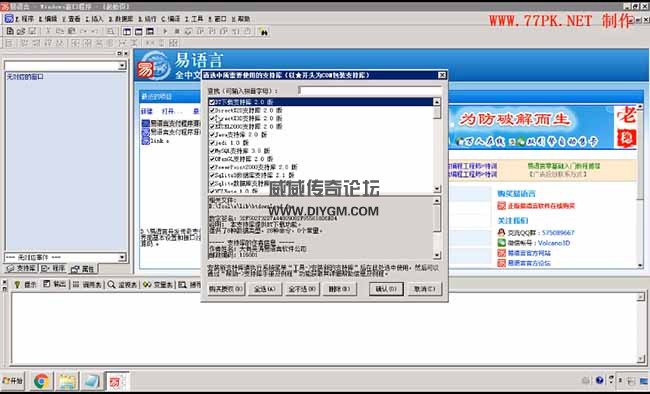
Task: Open the top dropdown in the left panel
Action: click(122, 66)
